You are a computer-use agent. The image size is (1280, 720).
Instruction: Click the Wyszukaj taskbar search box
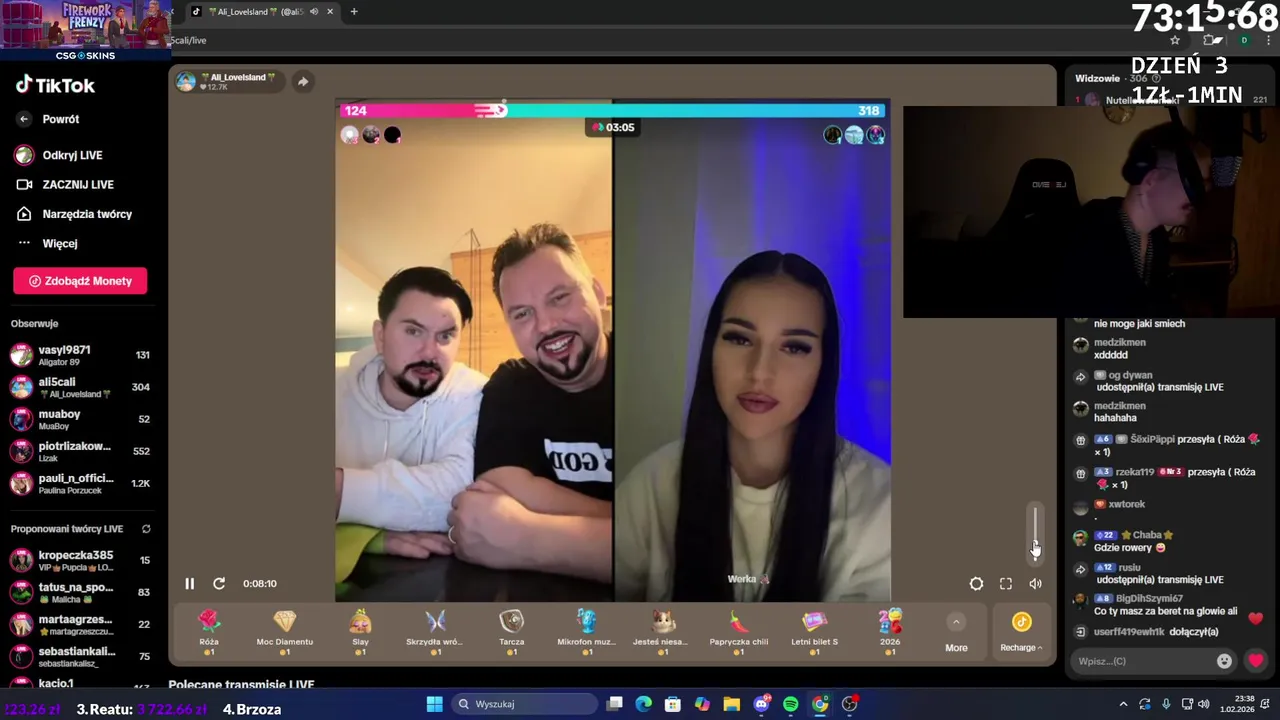[x=523, y=704]
